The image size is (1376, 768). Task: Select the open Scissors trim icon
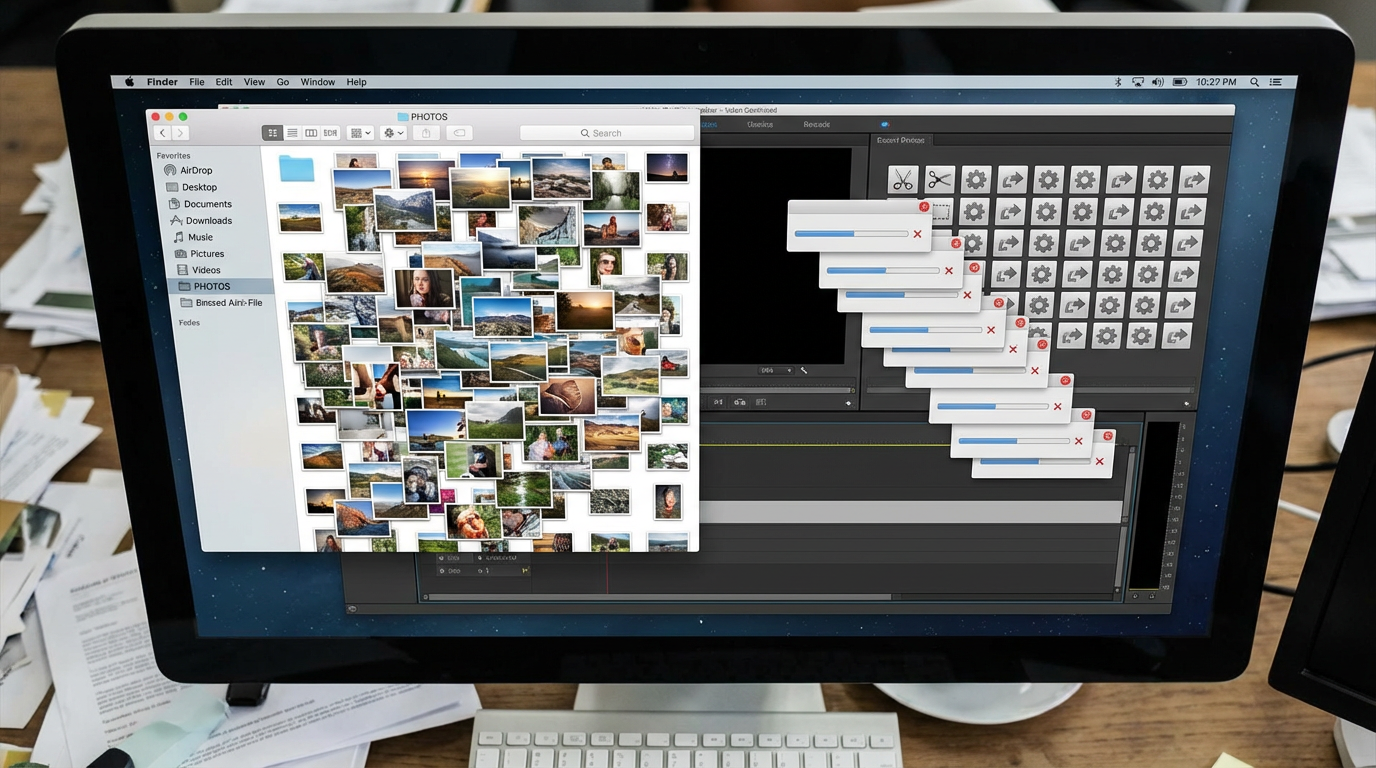pos(938,179)
